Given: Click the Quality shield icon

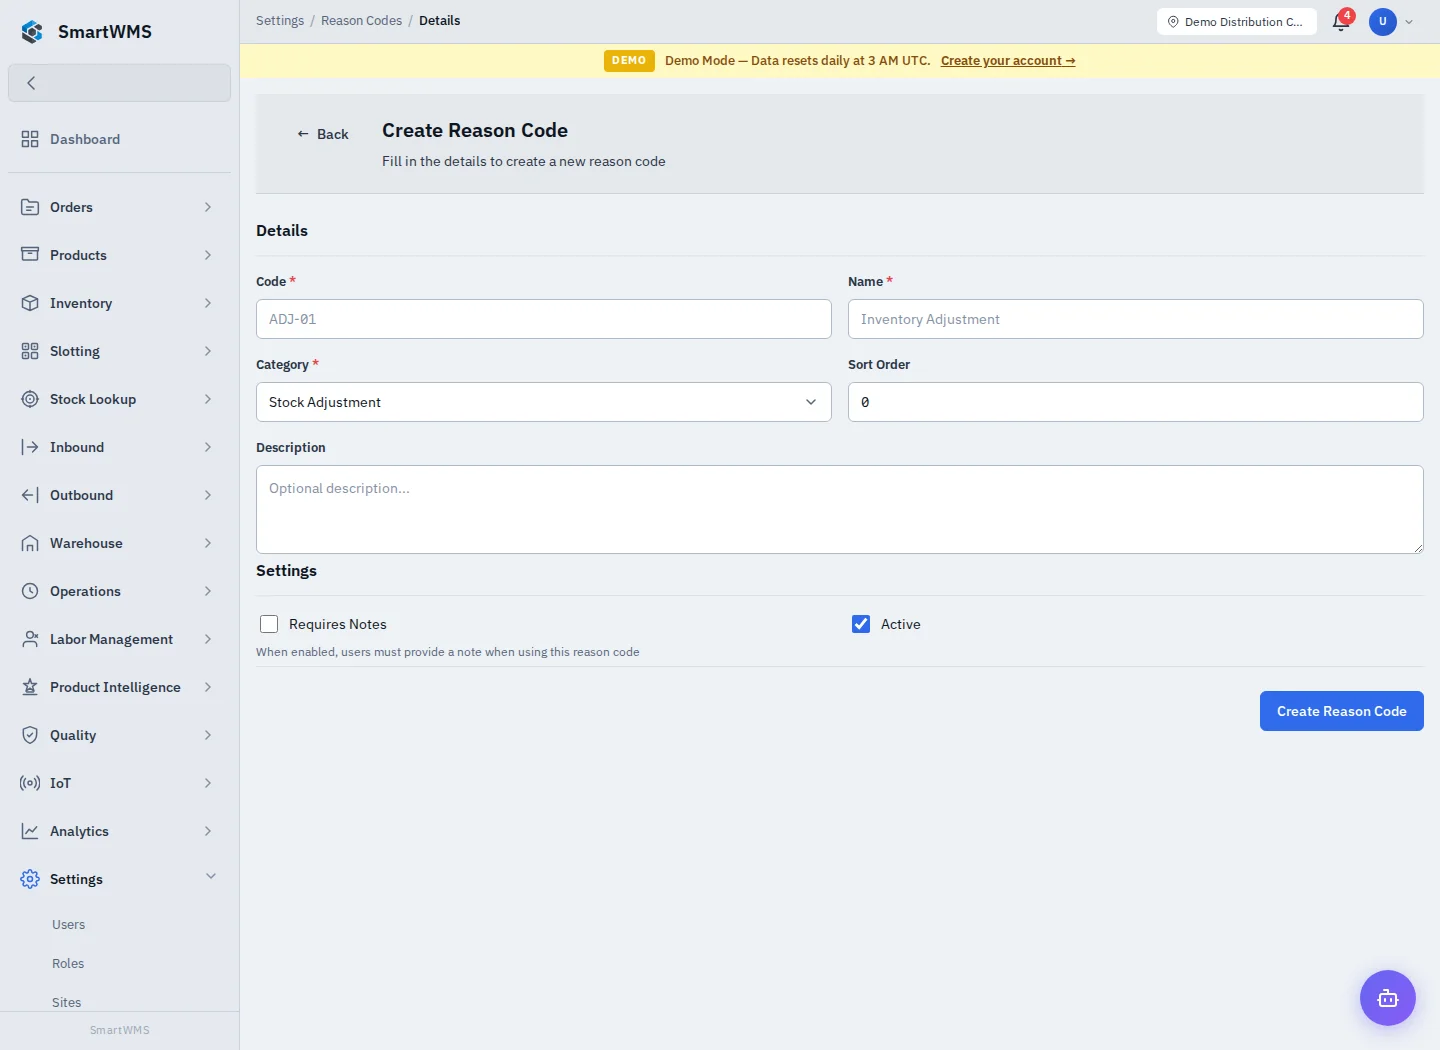Looking at the screenshot, I should tap(30, 735).
